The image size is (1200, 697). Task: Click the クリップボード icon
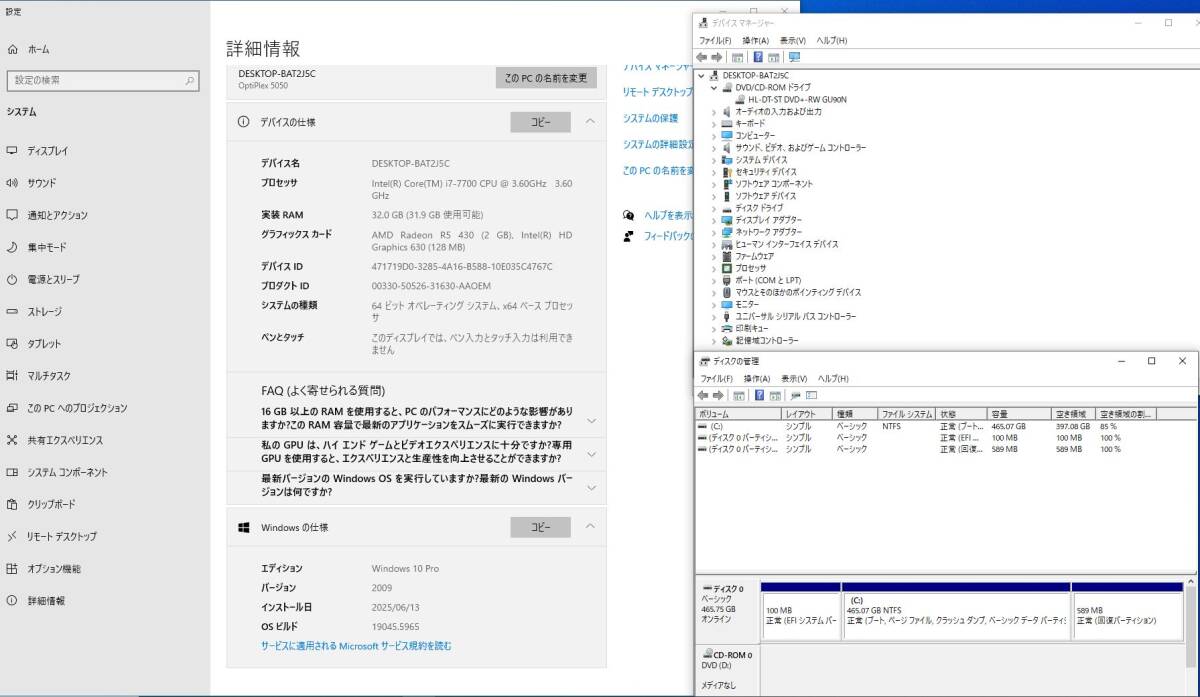12,504
